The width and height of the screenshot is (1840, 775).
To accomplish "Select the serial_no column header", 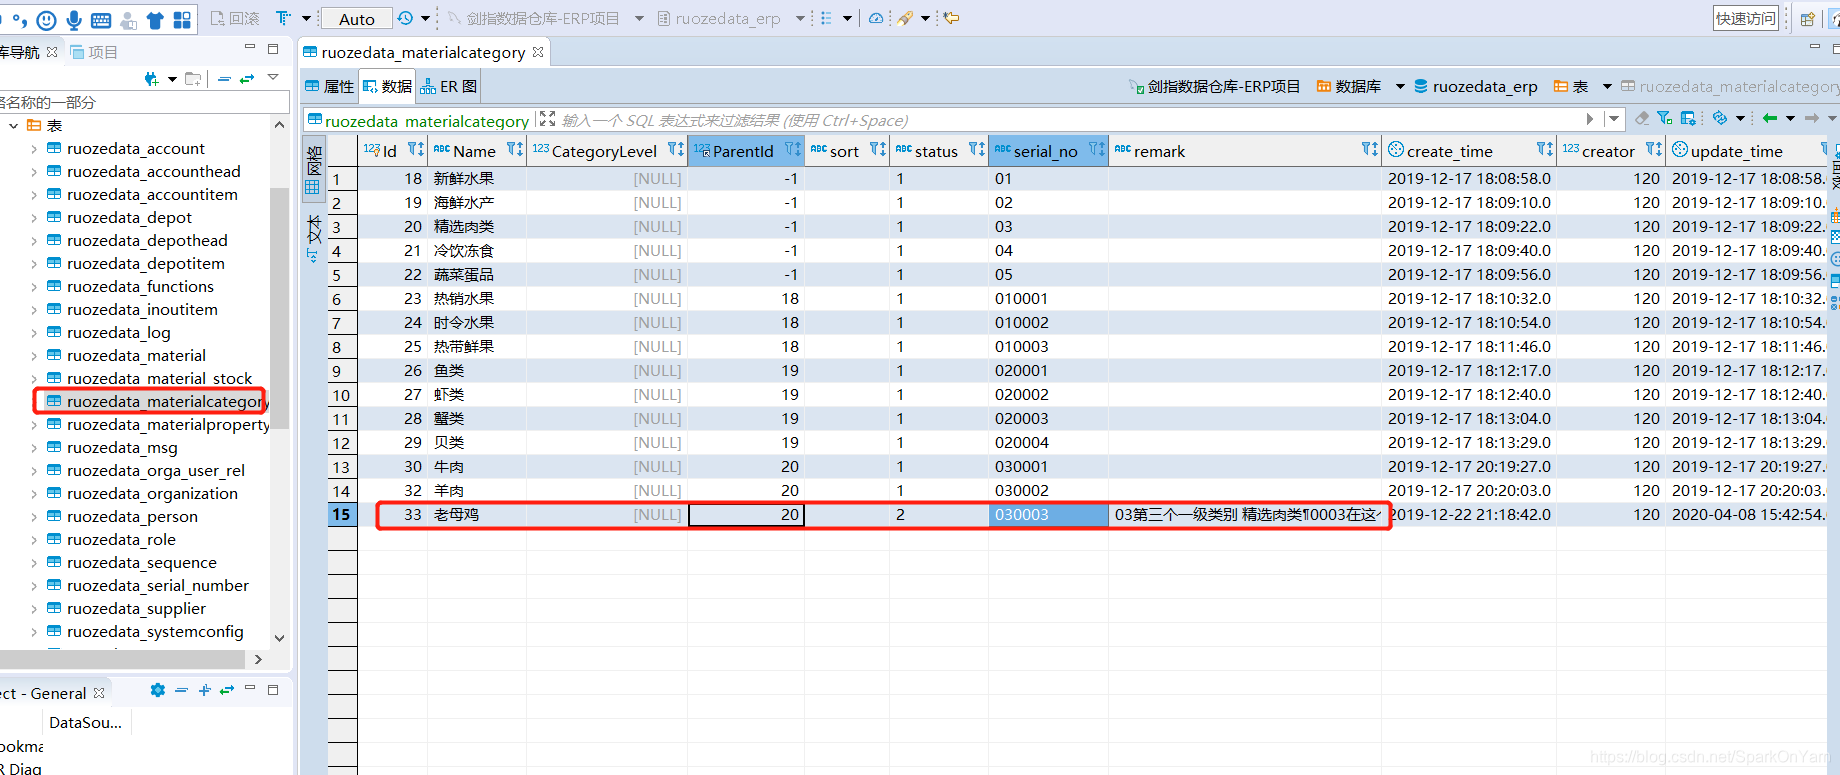I will tap(1048, 151).
